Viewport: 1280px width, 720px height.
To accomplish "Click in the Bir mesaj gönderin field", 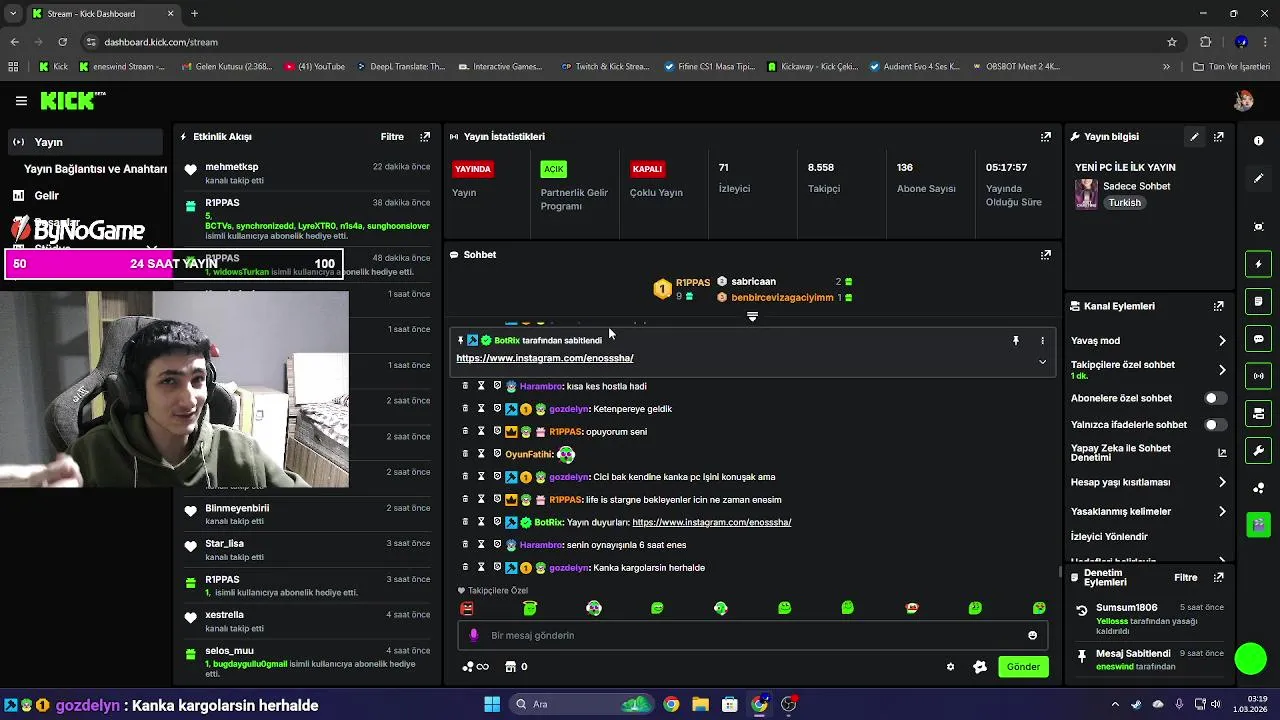I will (x=752, y=635).
